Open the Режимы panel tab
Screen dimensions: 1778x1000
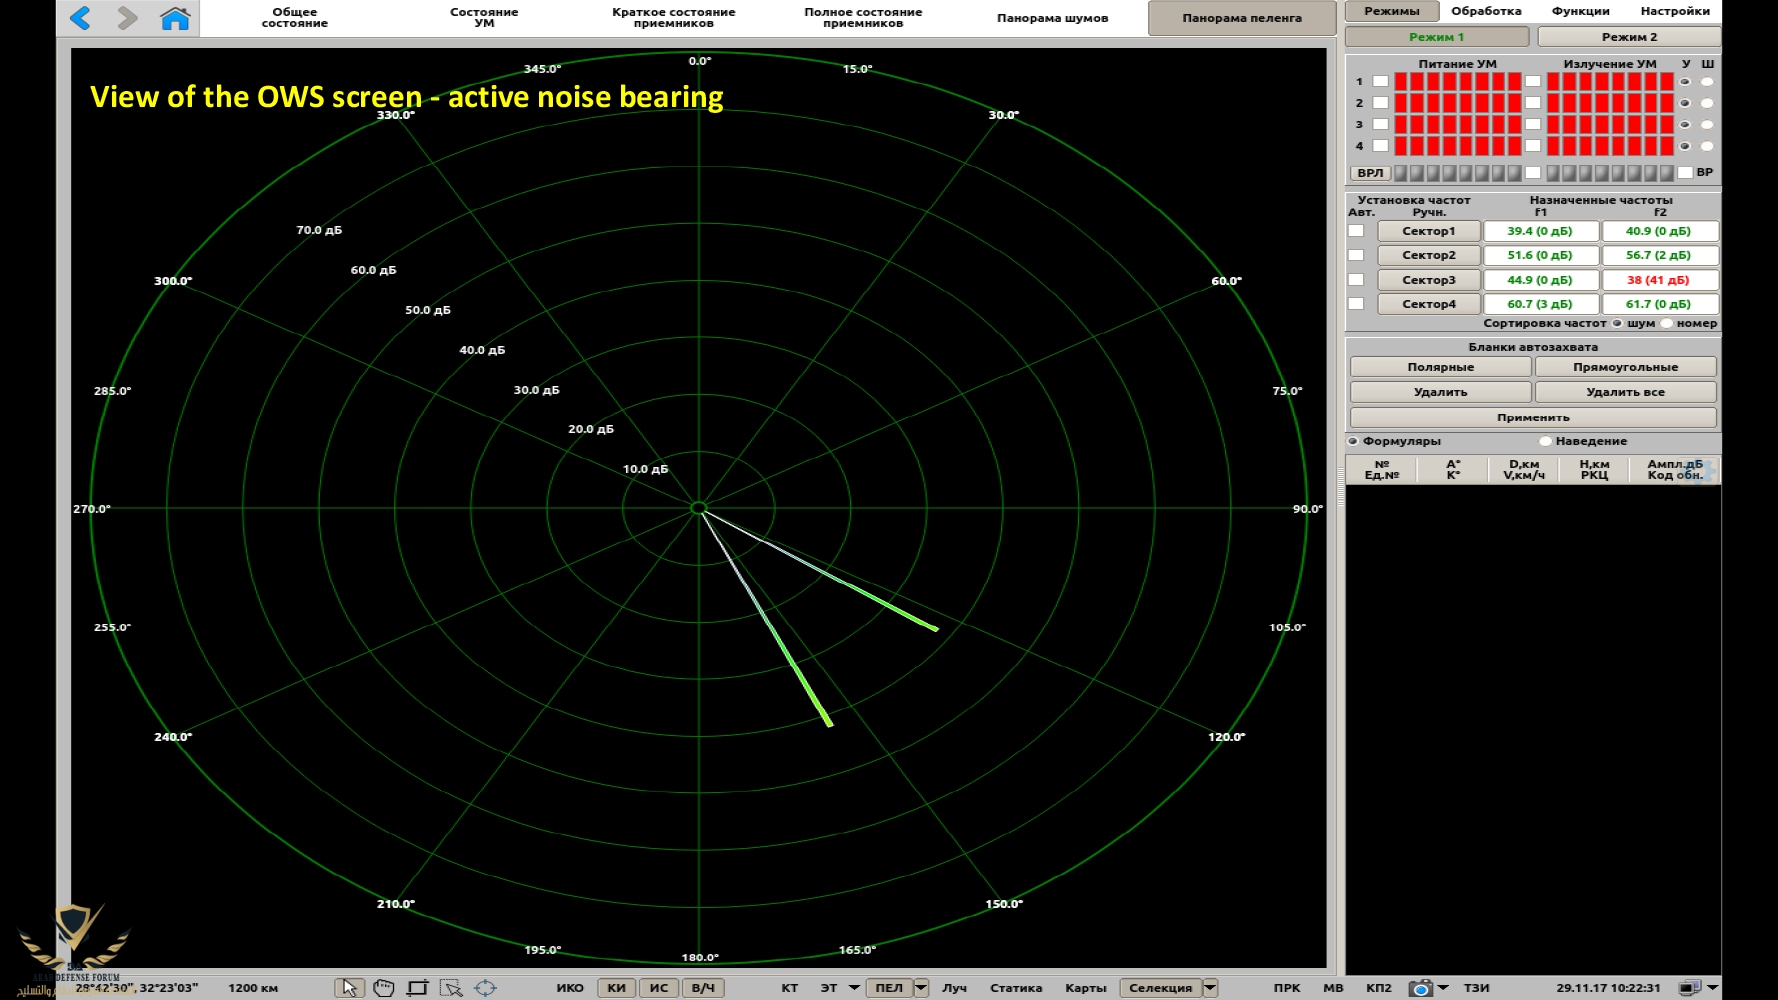tap(1392, 11)
